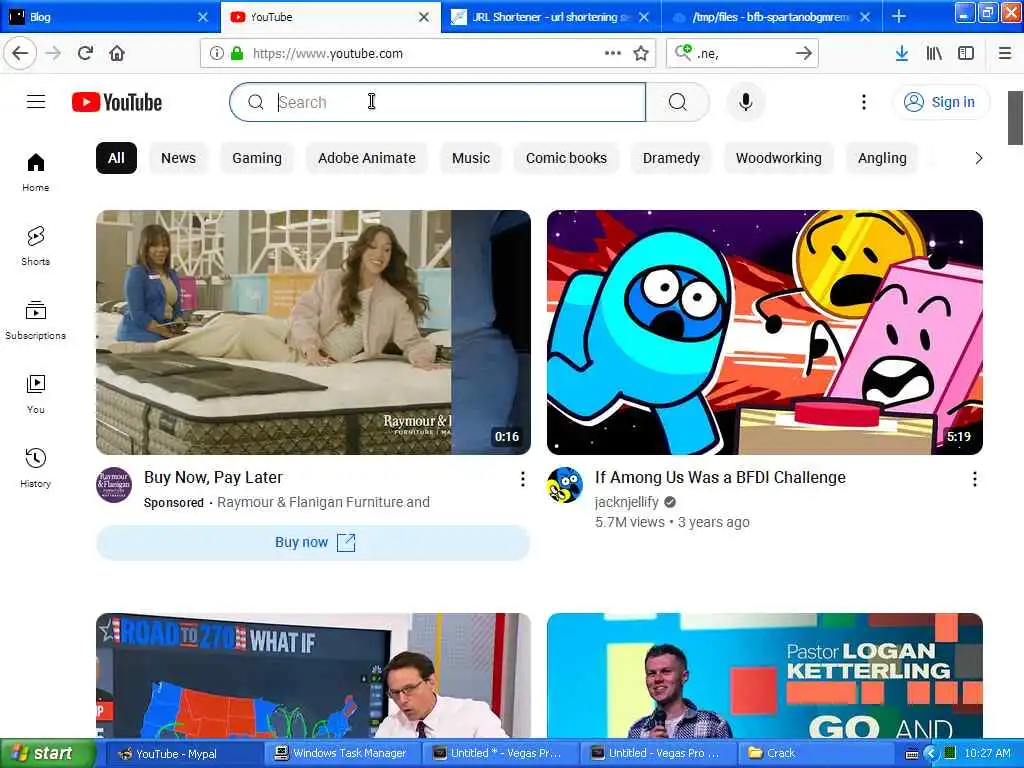
Task: Open the Windows Start button
Action: [48, 753]
